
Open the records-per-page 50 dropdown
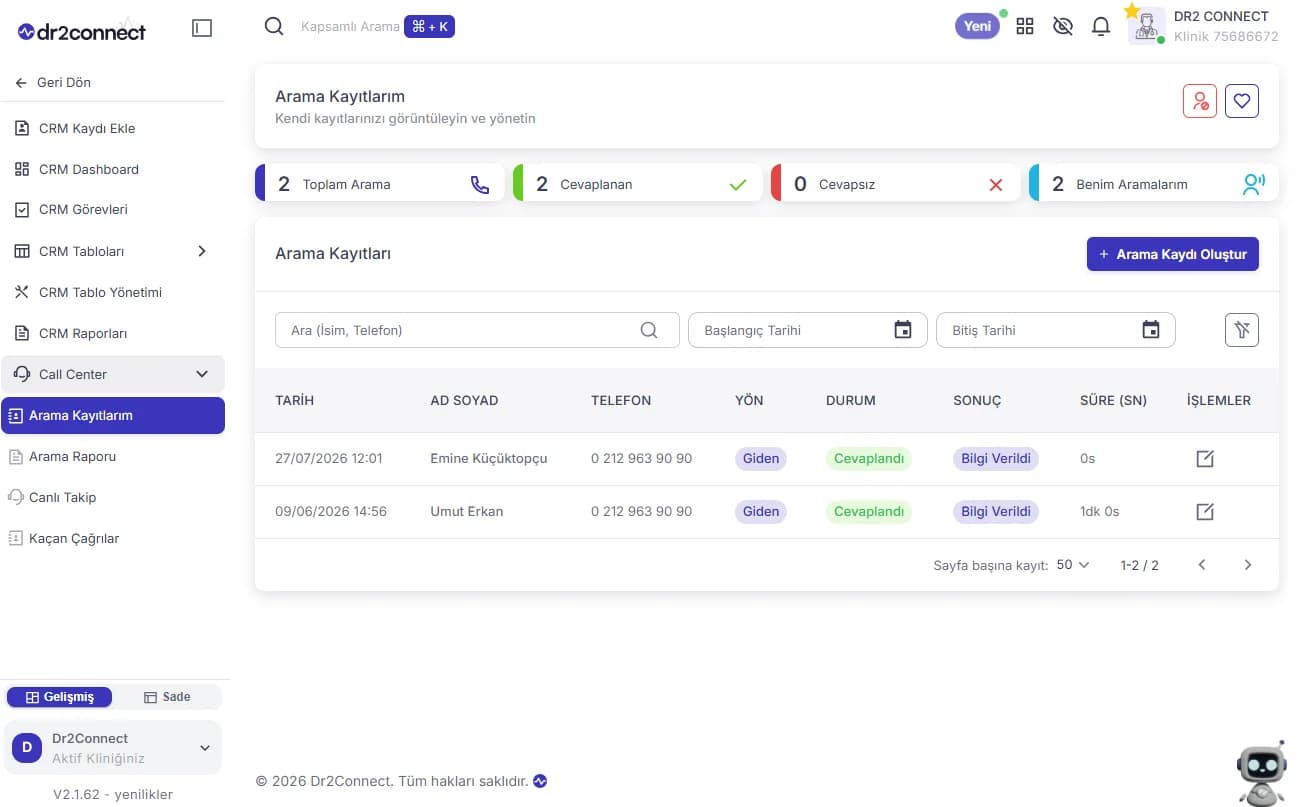pos(1073,565)
